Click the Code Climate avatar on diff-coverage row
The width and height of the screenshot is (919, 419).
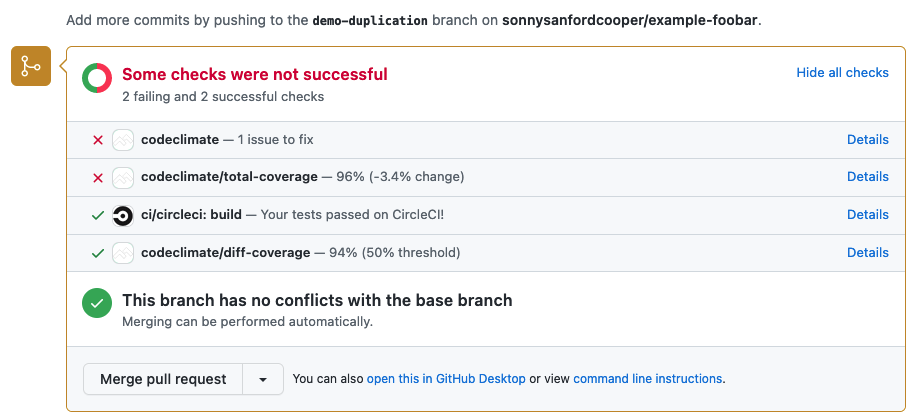pos(122,253)
